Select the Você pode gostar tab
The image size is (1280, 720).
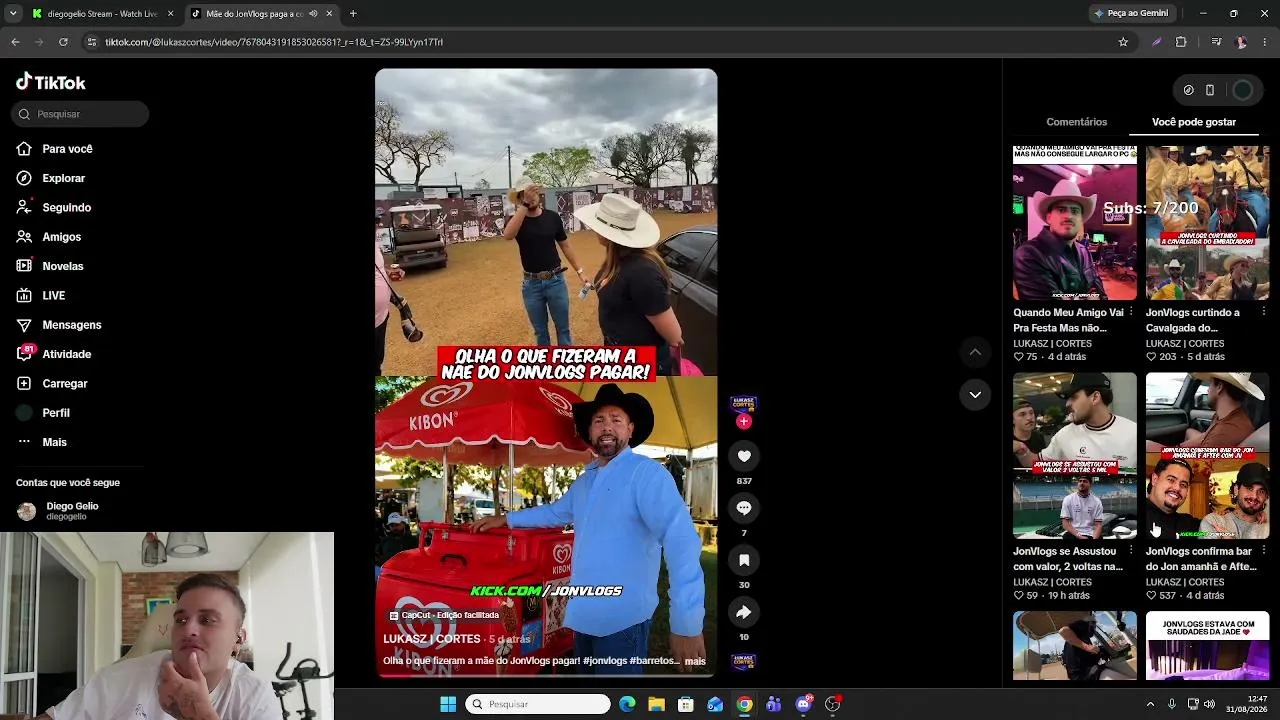pos(1194,122)
